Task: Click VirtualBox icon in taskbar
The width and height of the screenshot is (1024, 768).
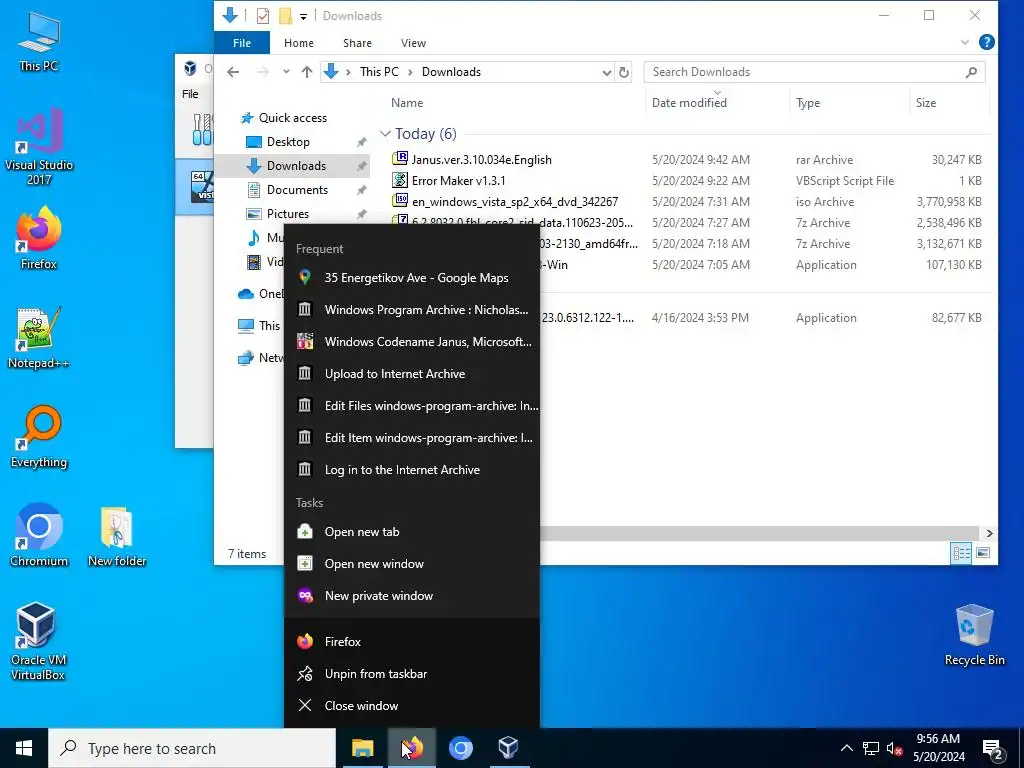Action: click(509, 748)
